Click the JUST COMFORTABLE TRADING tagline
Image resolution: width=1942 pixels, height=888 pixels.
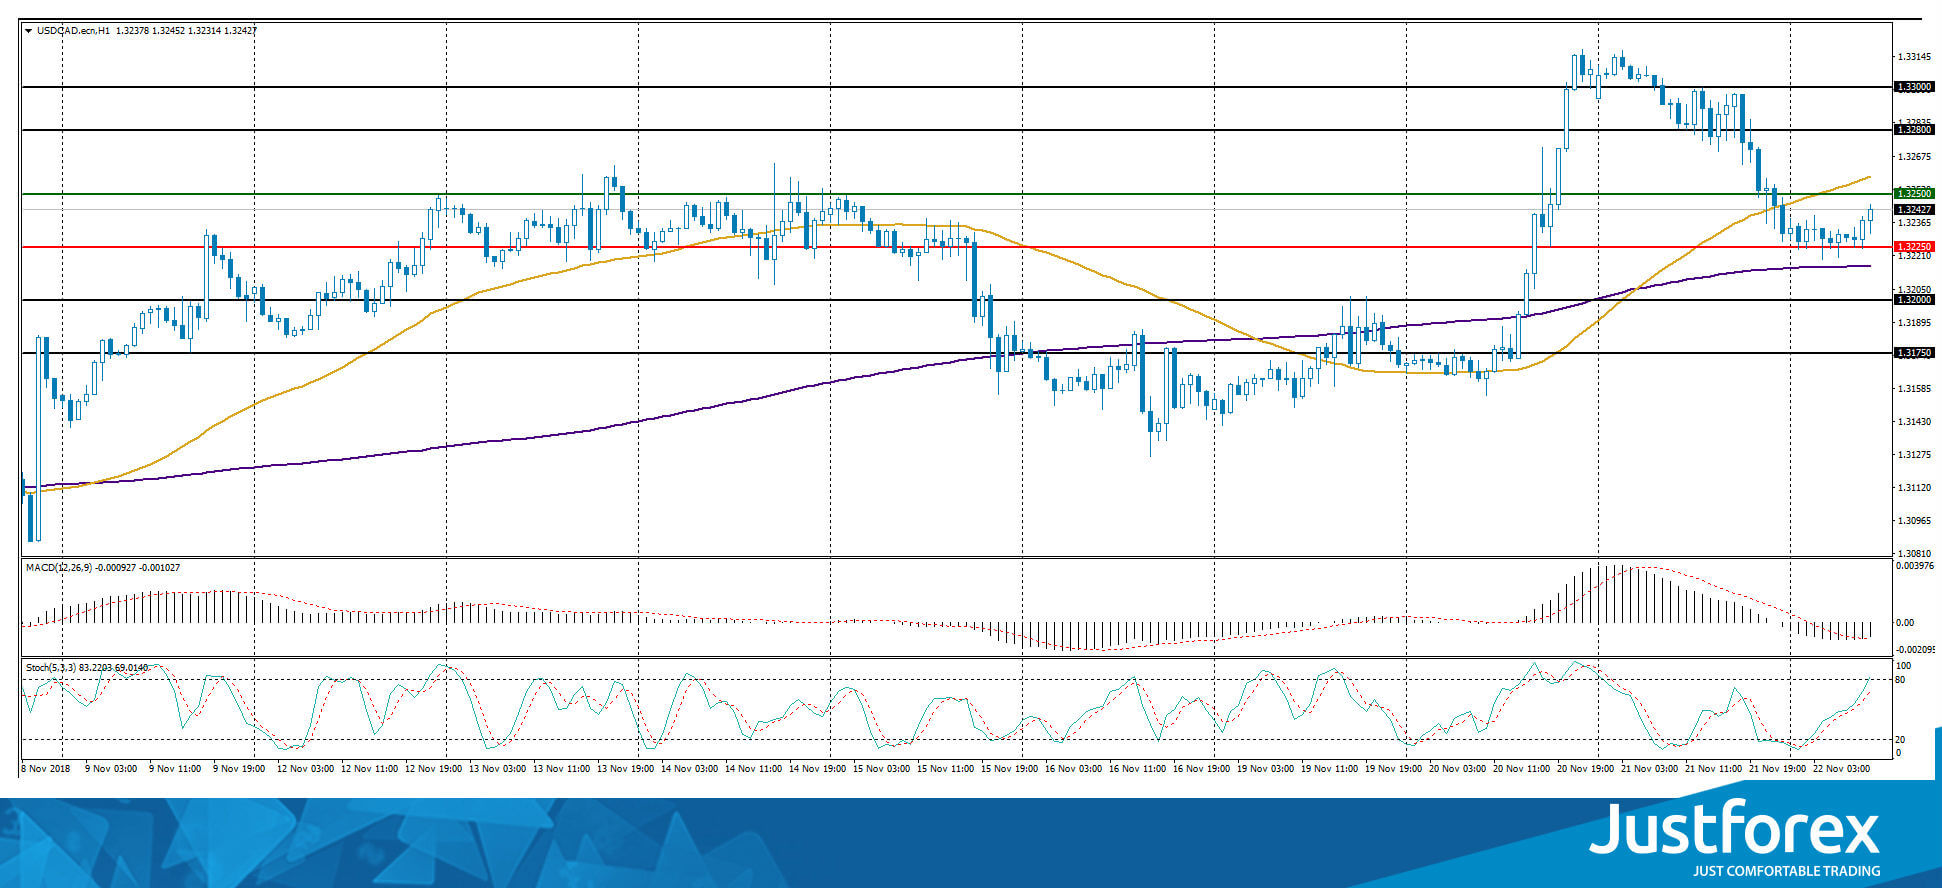(1786, 872)
